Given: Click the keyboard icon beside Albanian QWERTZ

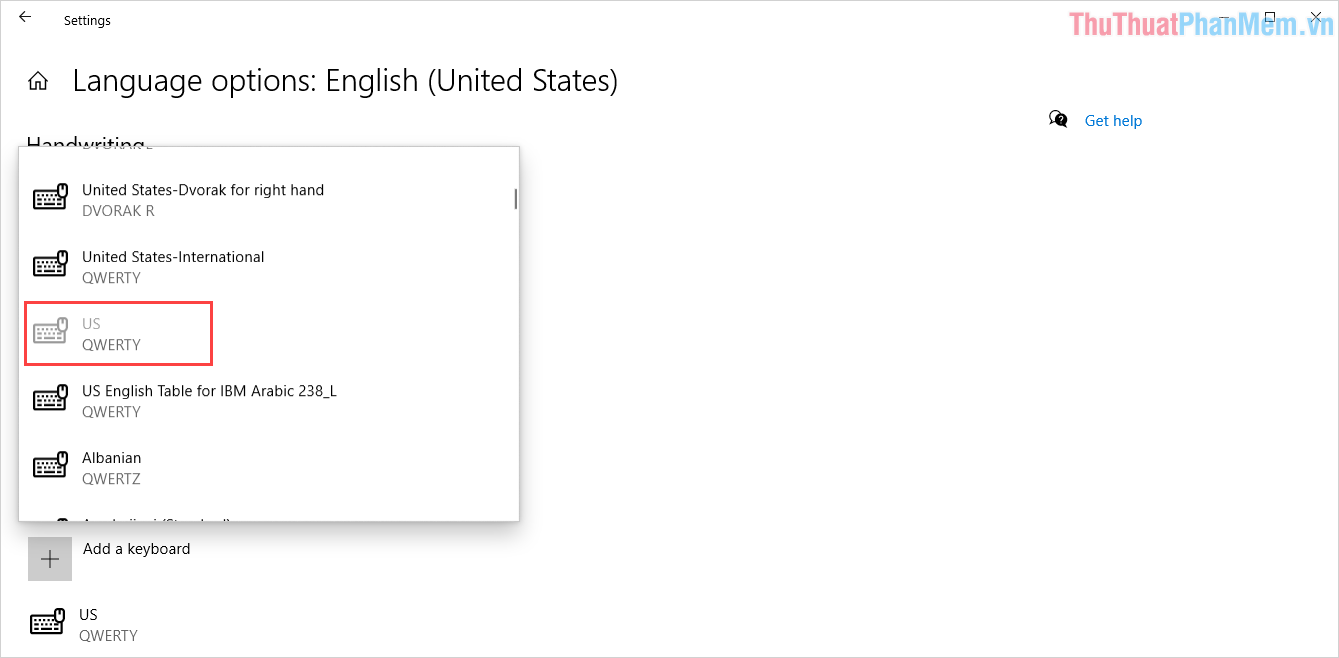Looking at the screenshot, I should [50, 465].
